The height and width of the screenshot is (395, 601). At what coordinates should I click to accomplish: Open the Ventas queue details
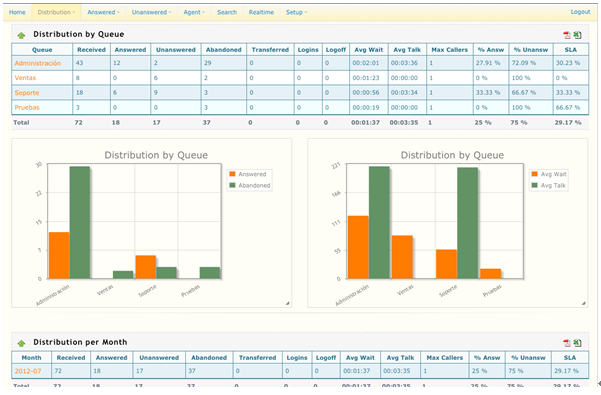click(x=25, y=78)
